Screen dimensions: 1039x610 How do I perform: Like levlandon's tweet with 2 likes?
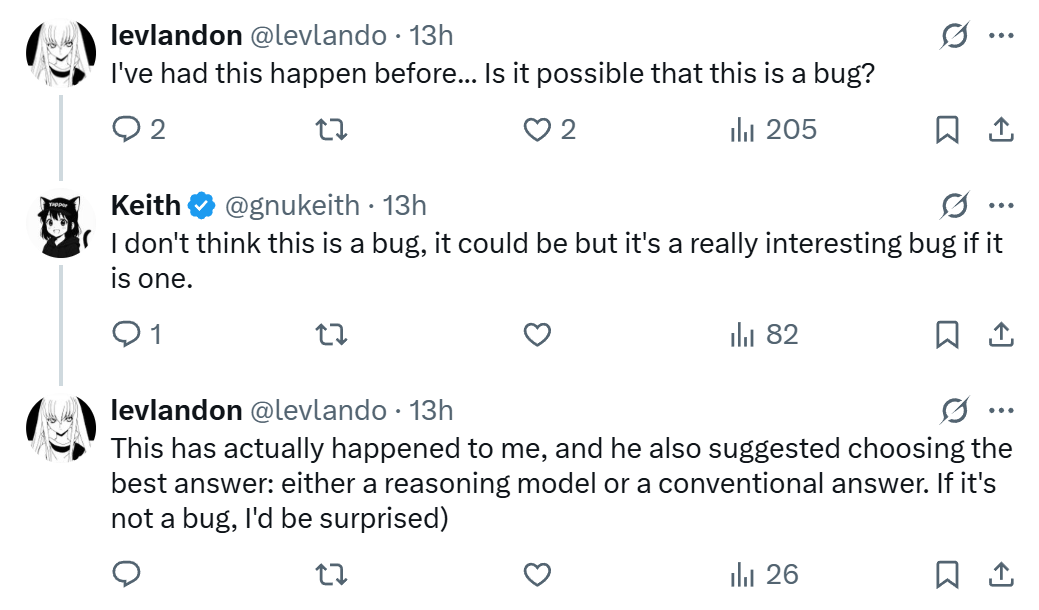(x=538, y=130)
